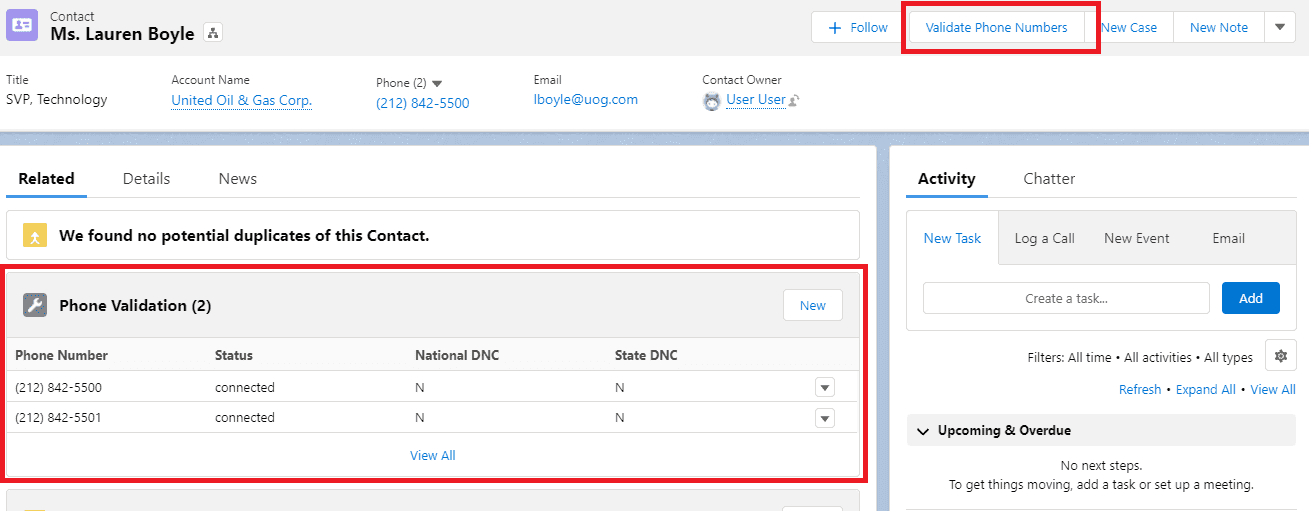The height and width of the screenshot is (512, 1309).
Task: Open the United Oil & Gas Corp. account link
Action: click(x=241, y=100)
